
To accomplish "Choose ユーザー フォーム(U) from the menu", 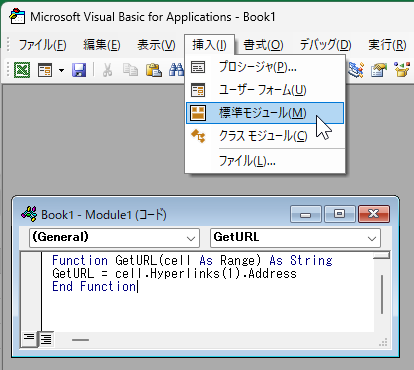I will click(x=265, y=90).
